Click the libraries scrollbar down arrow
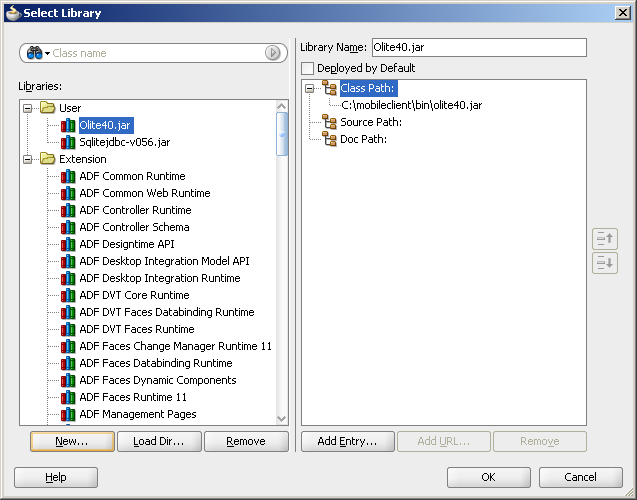Image resolution: width=637 pixels, height=500 pixels. tap(282, 418)
